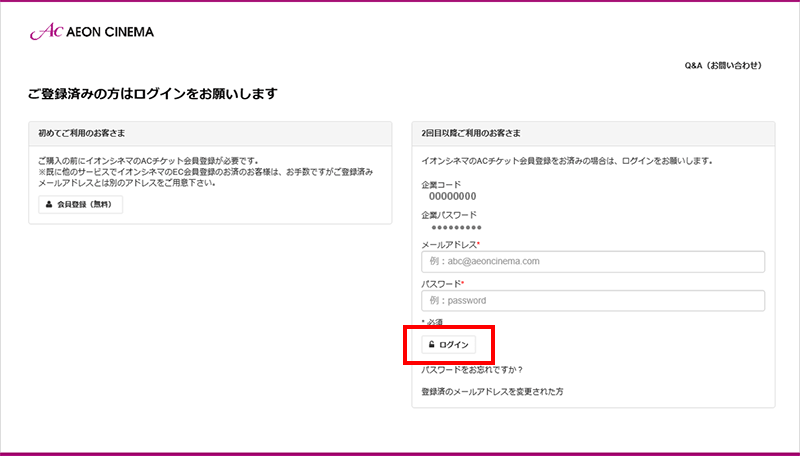
Task: Click the 企業コード value 00000000
Action: [452, 197]
